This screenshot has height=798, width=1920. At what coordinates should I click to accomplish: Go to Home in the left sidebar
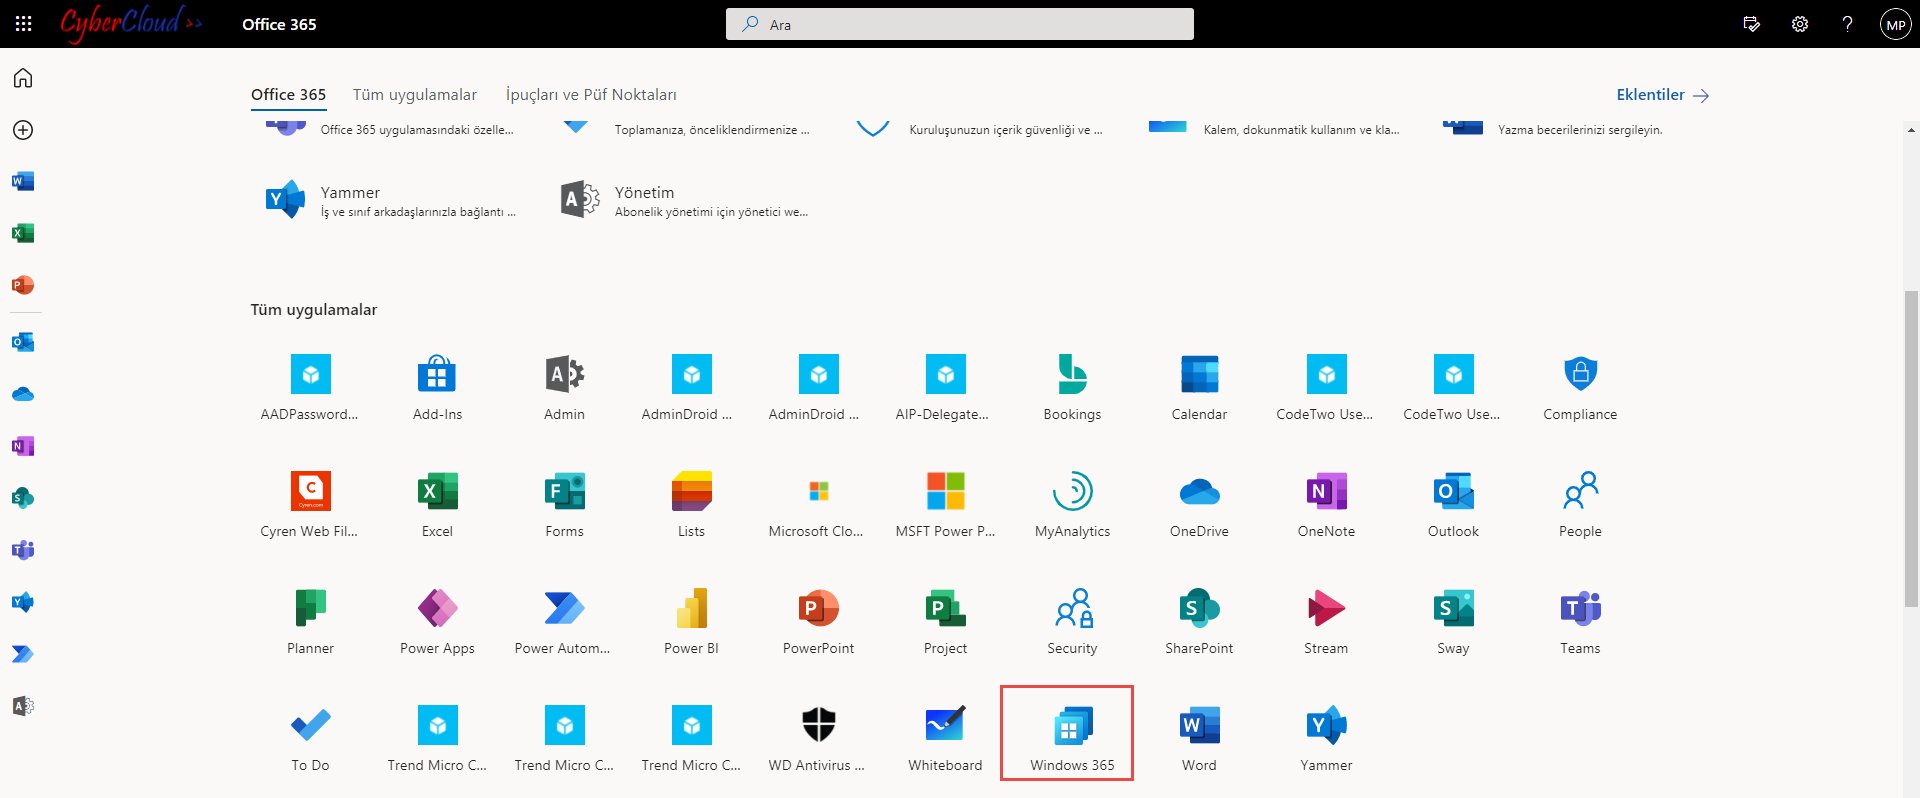pos(23,78)
